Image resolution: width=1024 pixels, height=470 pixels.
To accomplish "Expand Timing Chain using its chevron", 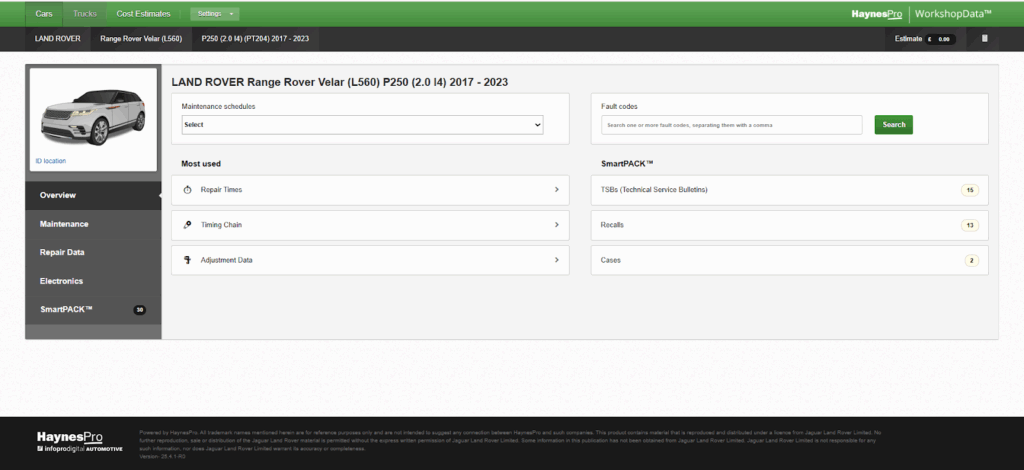I will [x=556, y=225].
